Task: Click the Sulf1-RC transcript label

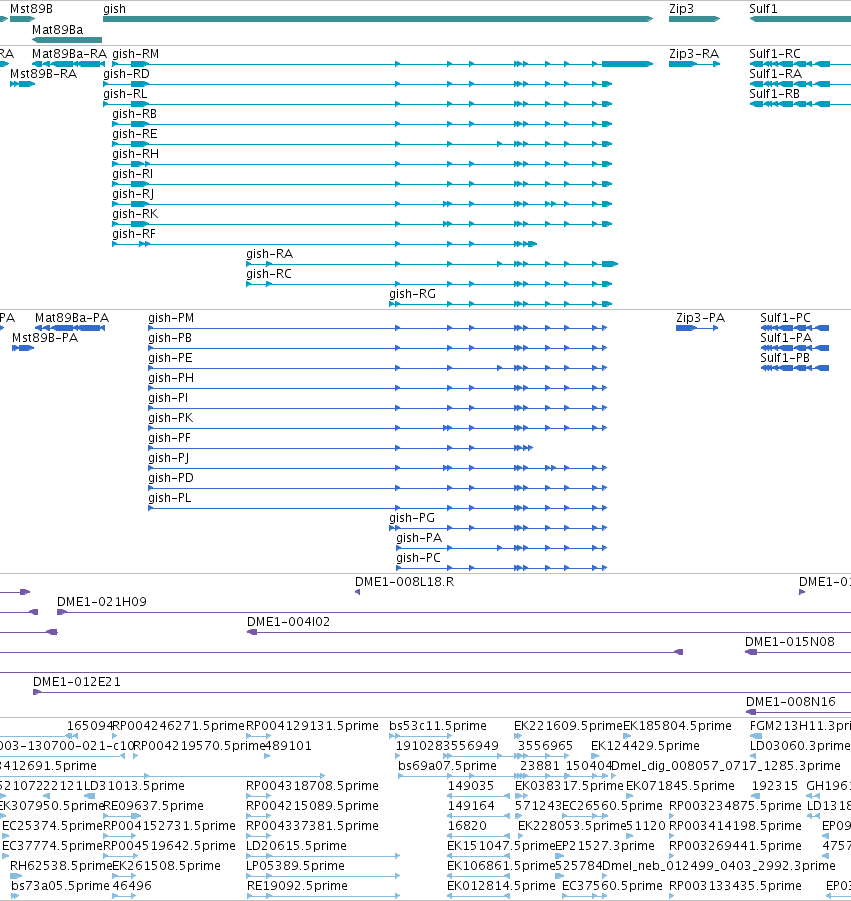Action: coord(775,53)
